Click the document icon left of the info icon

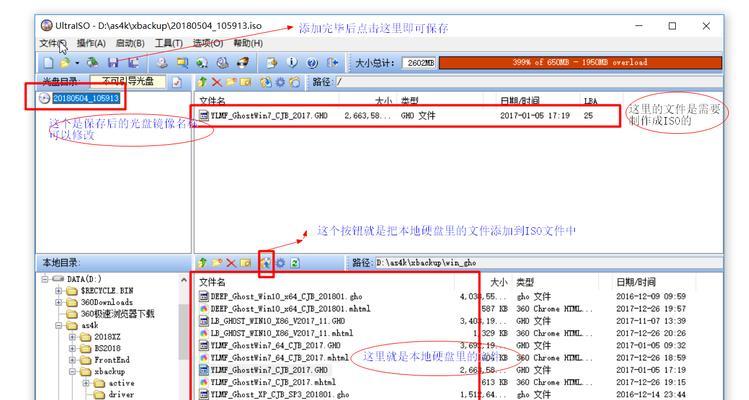pyautogui.click(x=271, y=63)
